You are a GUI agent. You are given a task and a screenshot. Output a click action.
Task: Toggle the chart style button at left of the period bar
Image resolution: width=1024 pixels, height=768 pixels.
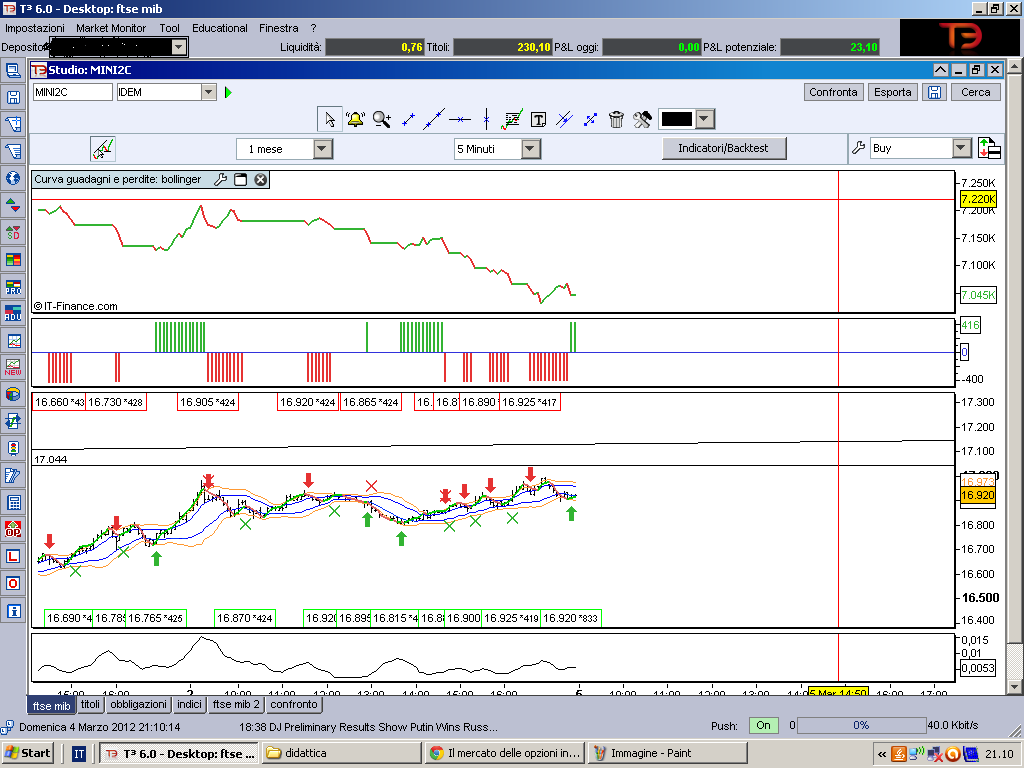pos(103,149)
